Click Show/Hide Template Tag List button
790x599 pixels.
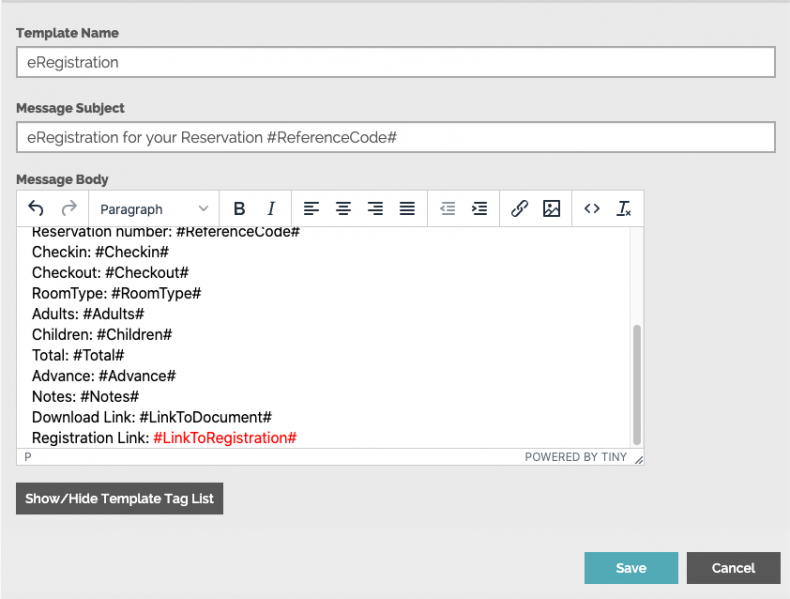click(119, 499)
